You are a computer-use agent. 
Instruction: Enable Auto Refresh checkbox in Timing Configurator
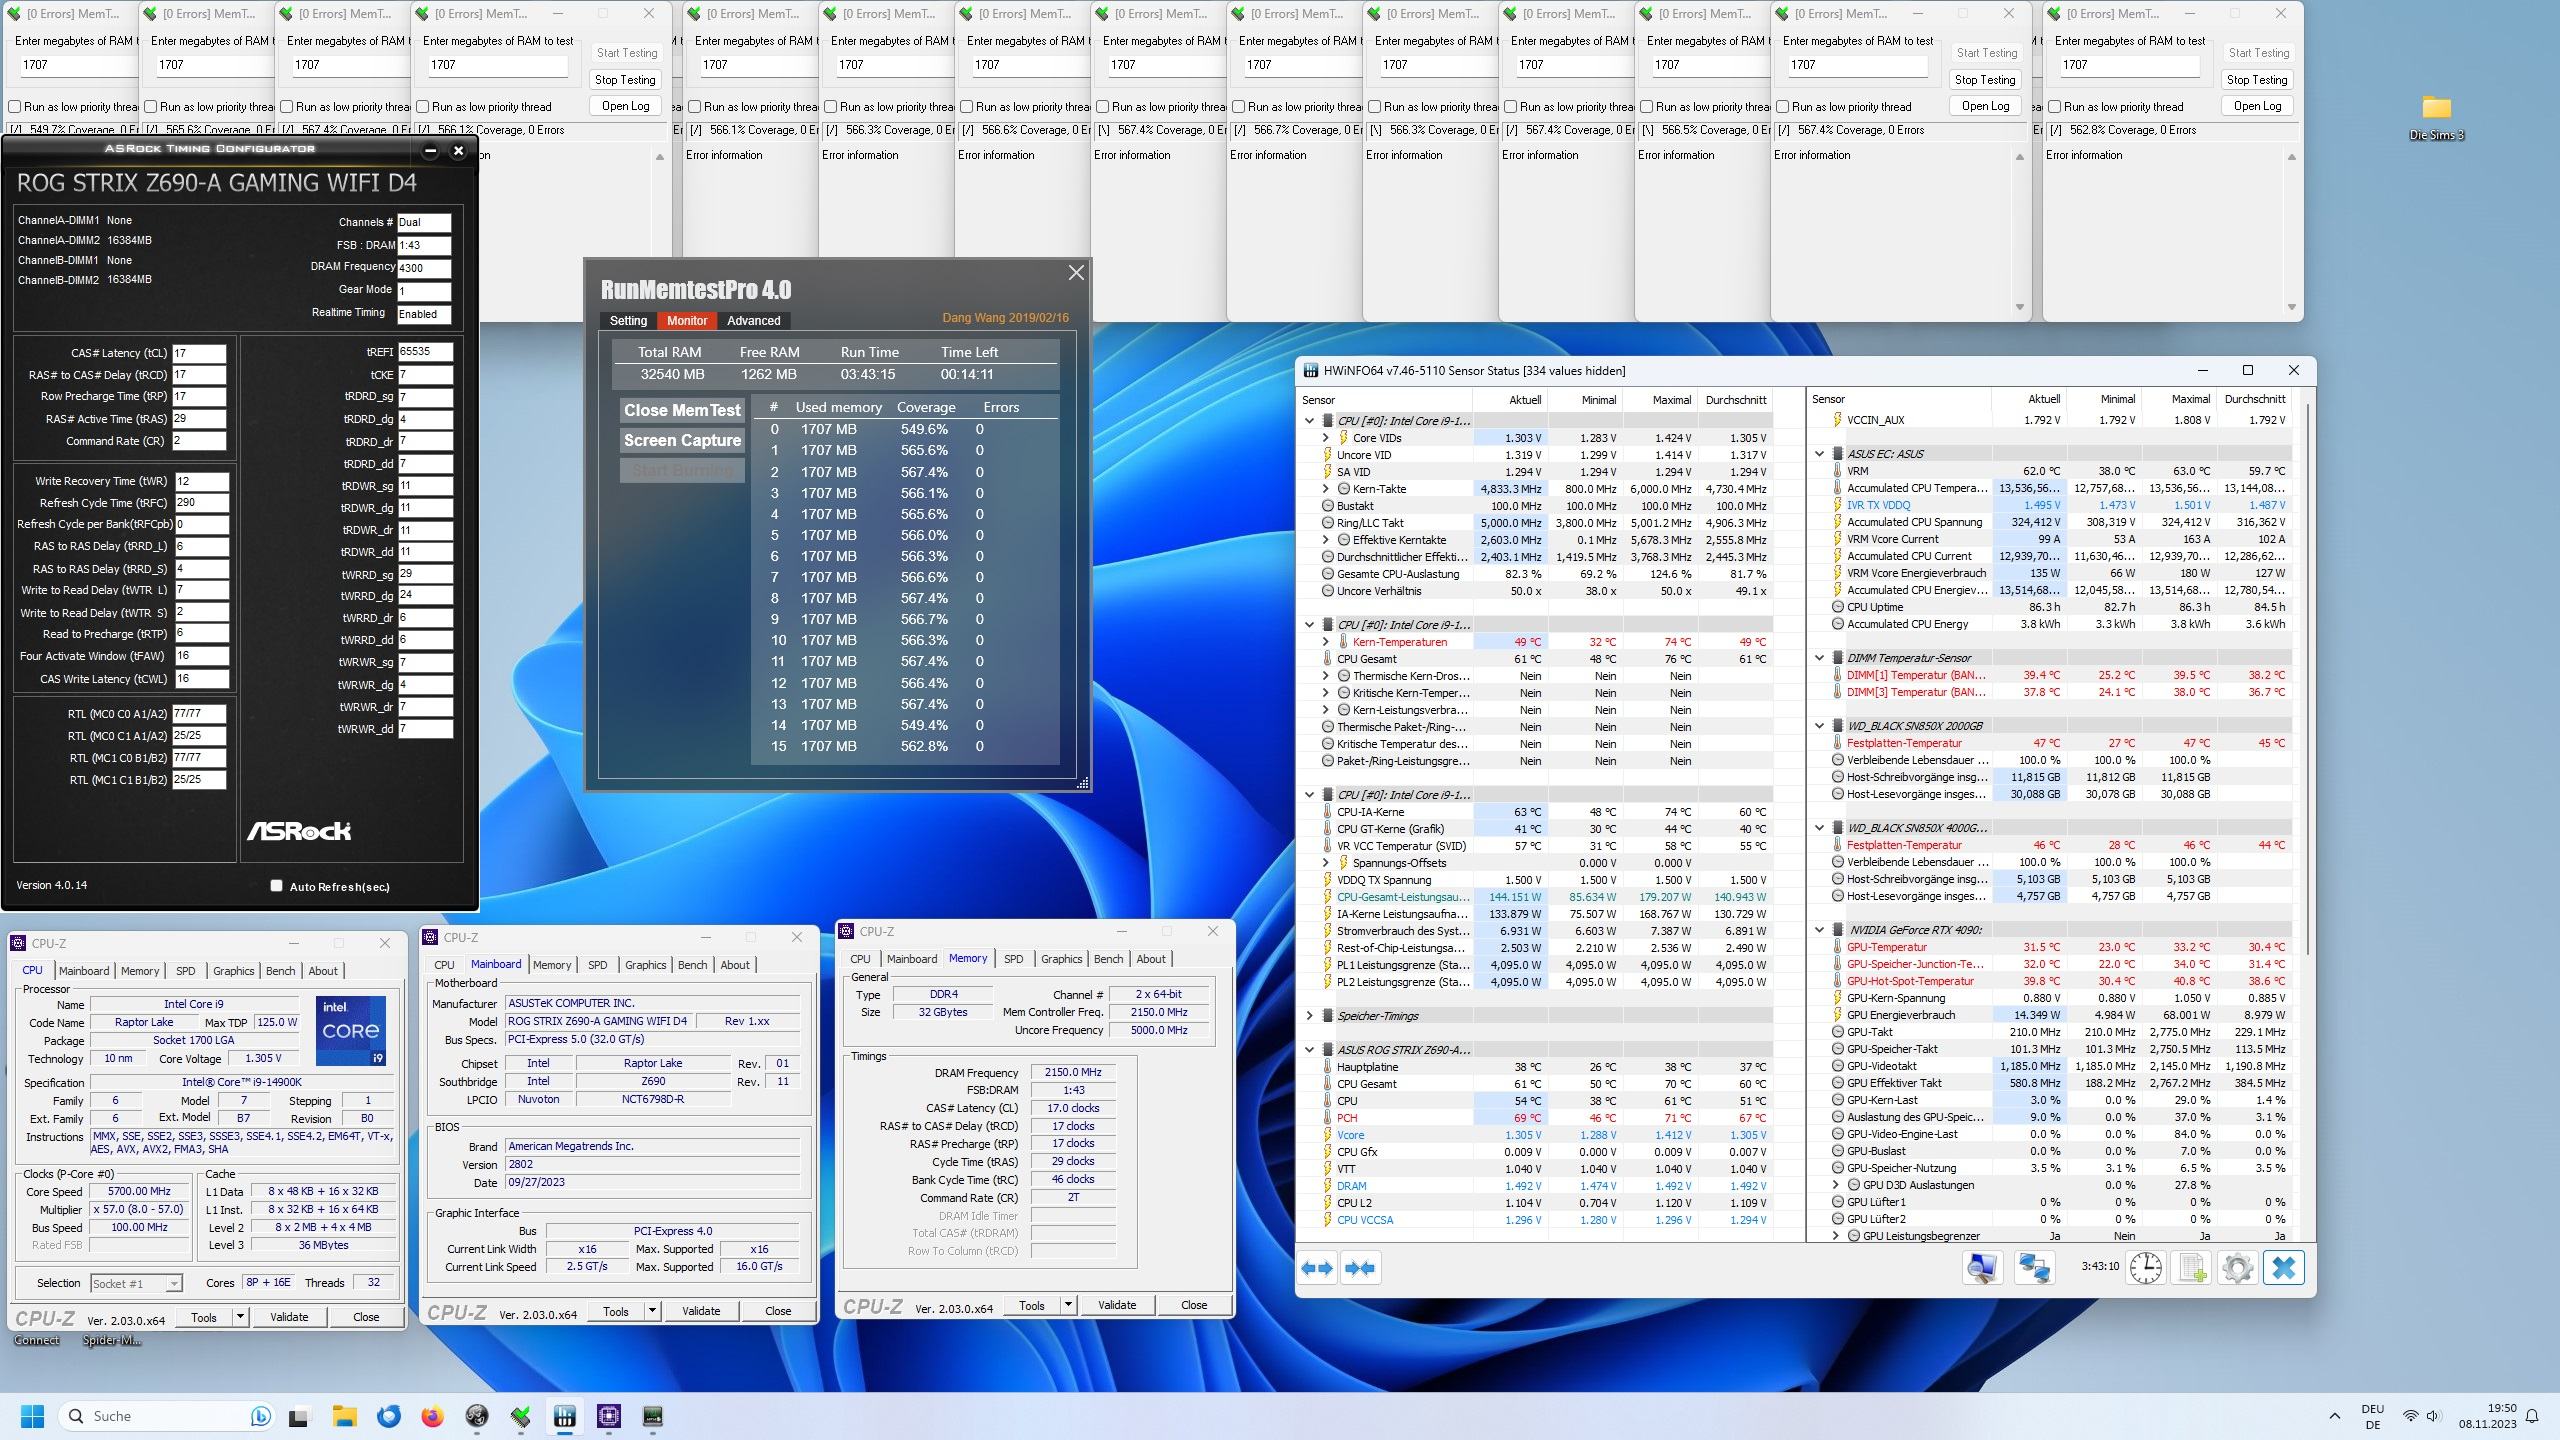(x=277, y=886)
